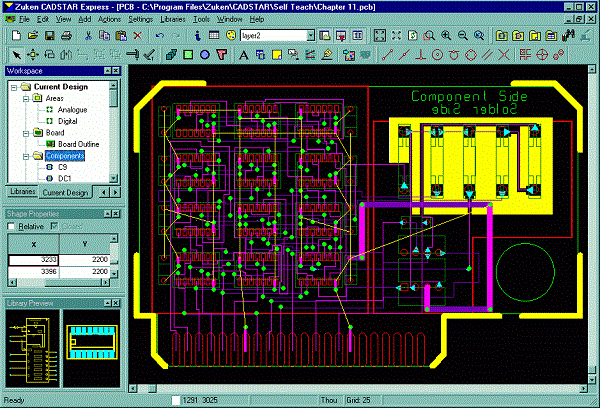Viewport: 600px width, 408px height.
Task: Close the Library Preview panel
Action: click(x=116, y=303)
